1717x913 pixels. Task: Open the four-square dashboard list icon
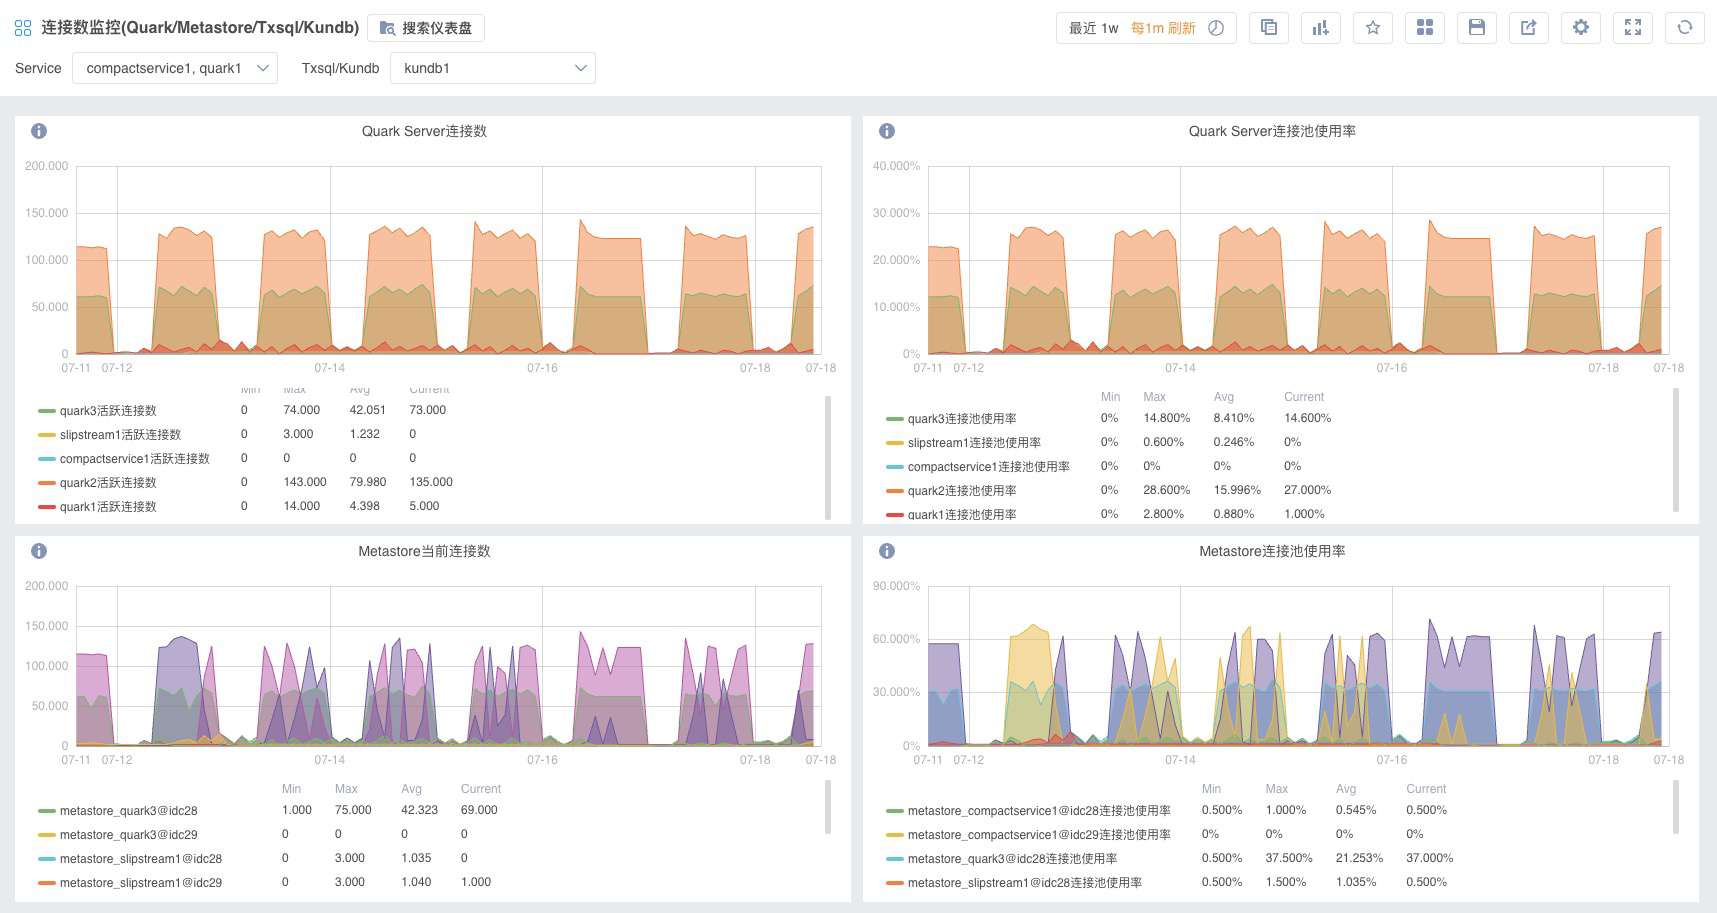(1425, 28)
